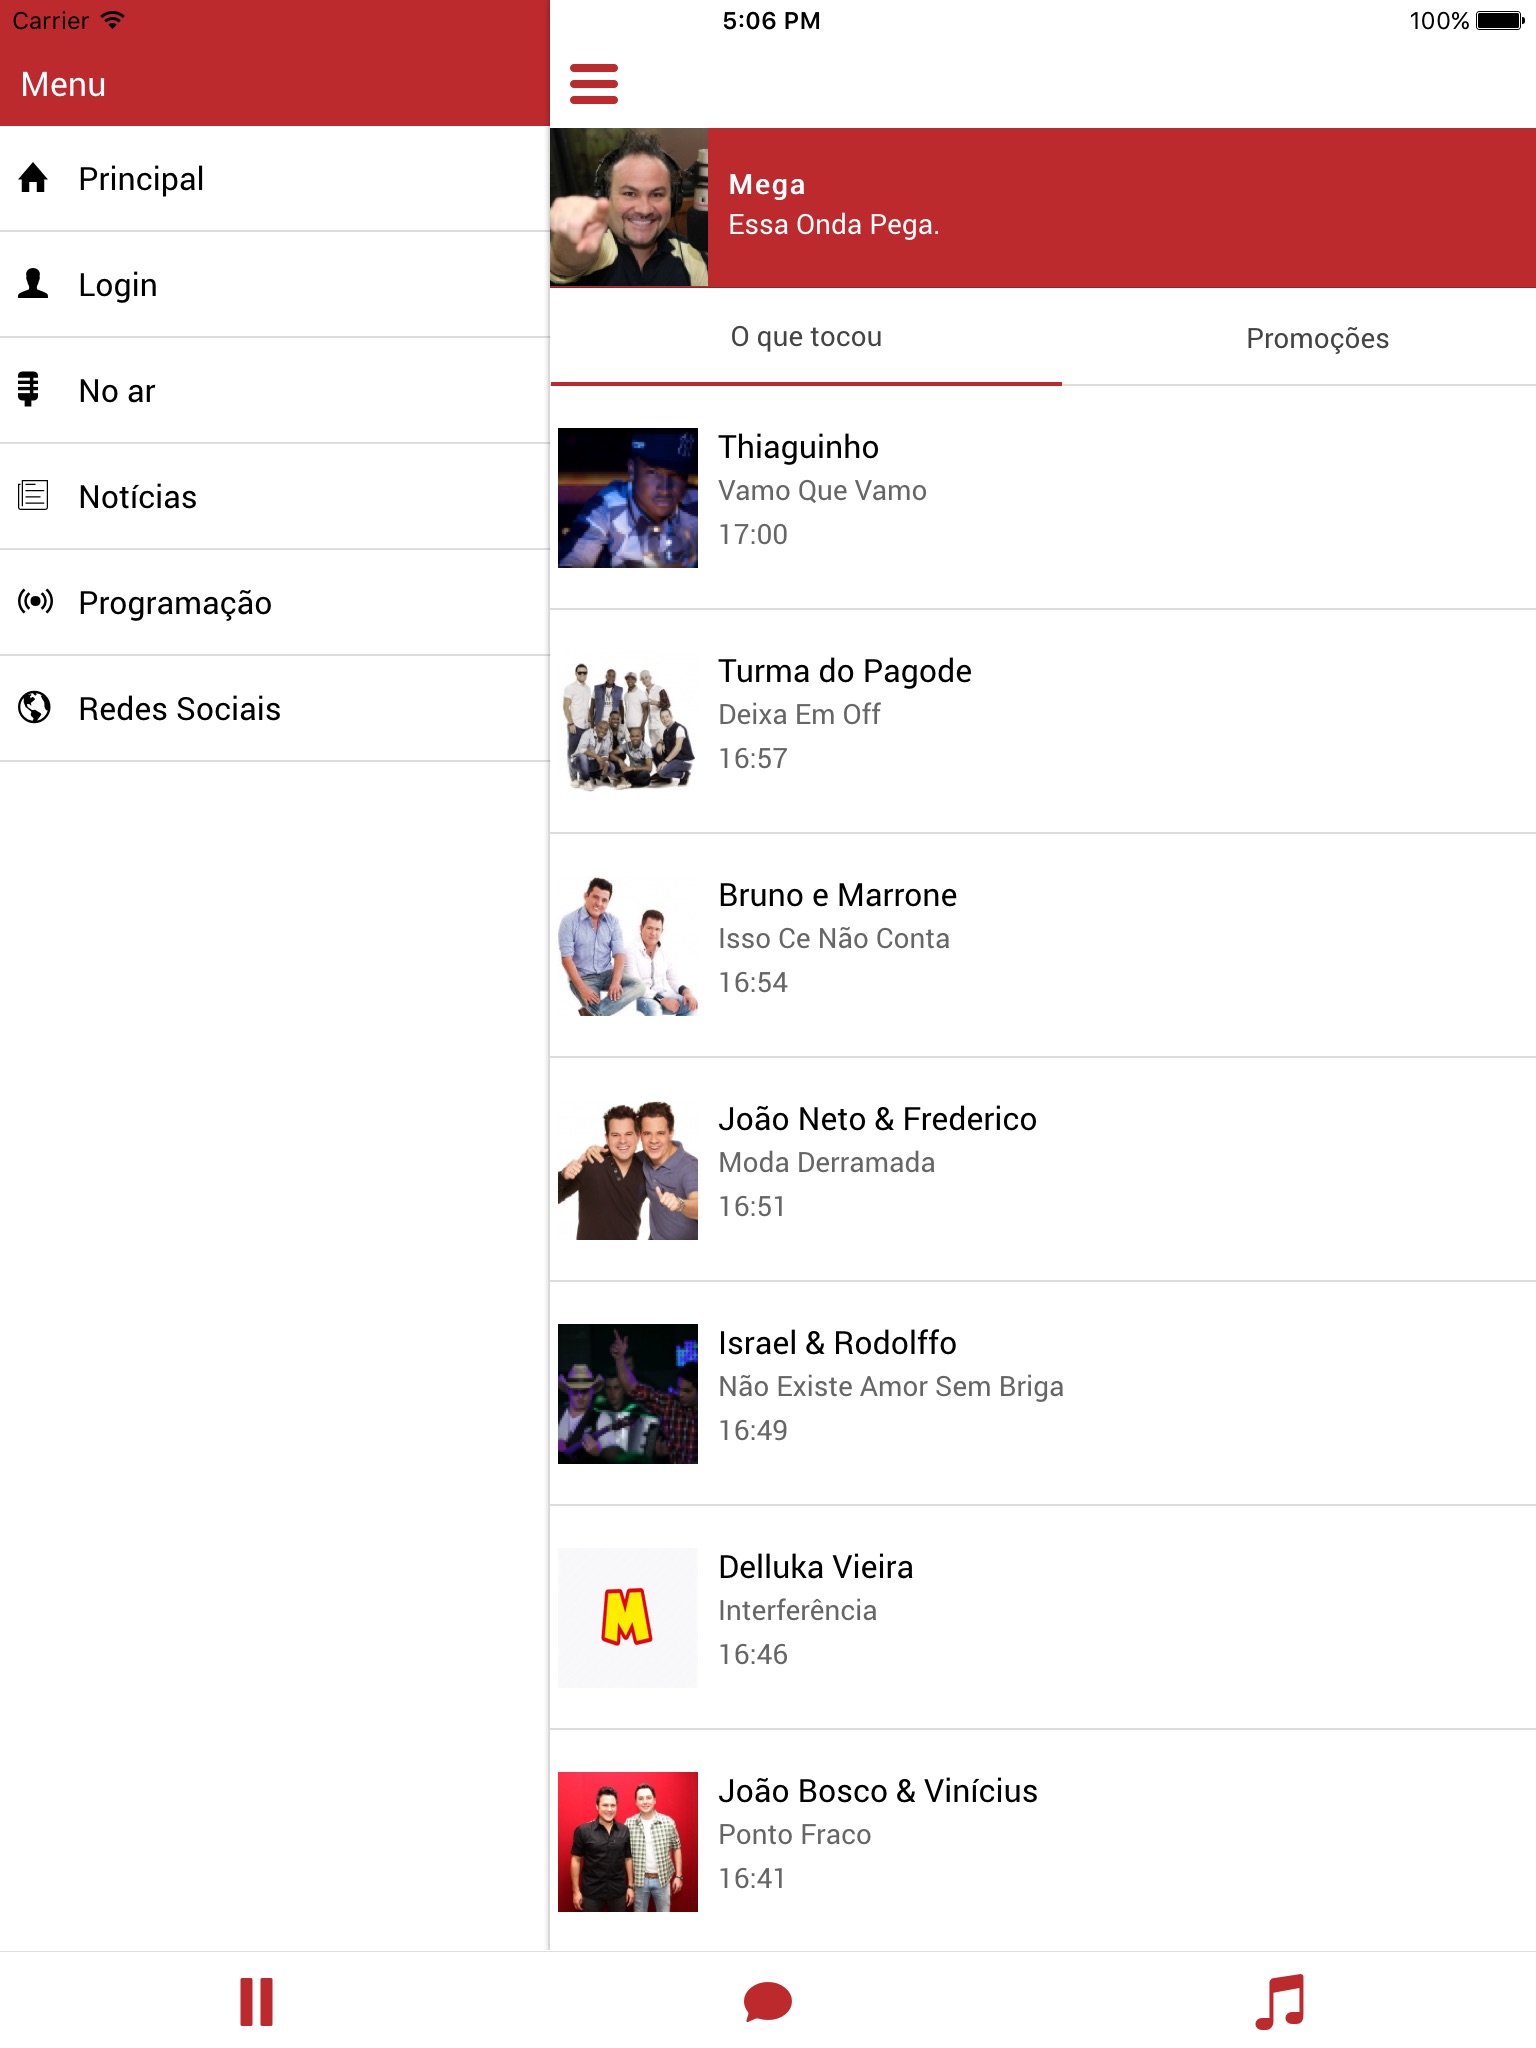Screen dimensions: 1536x2048
Task: Click the home icon beside Principal
Action: (x=33, y=178)
